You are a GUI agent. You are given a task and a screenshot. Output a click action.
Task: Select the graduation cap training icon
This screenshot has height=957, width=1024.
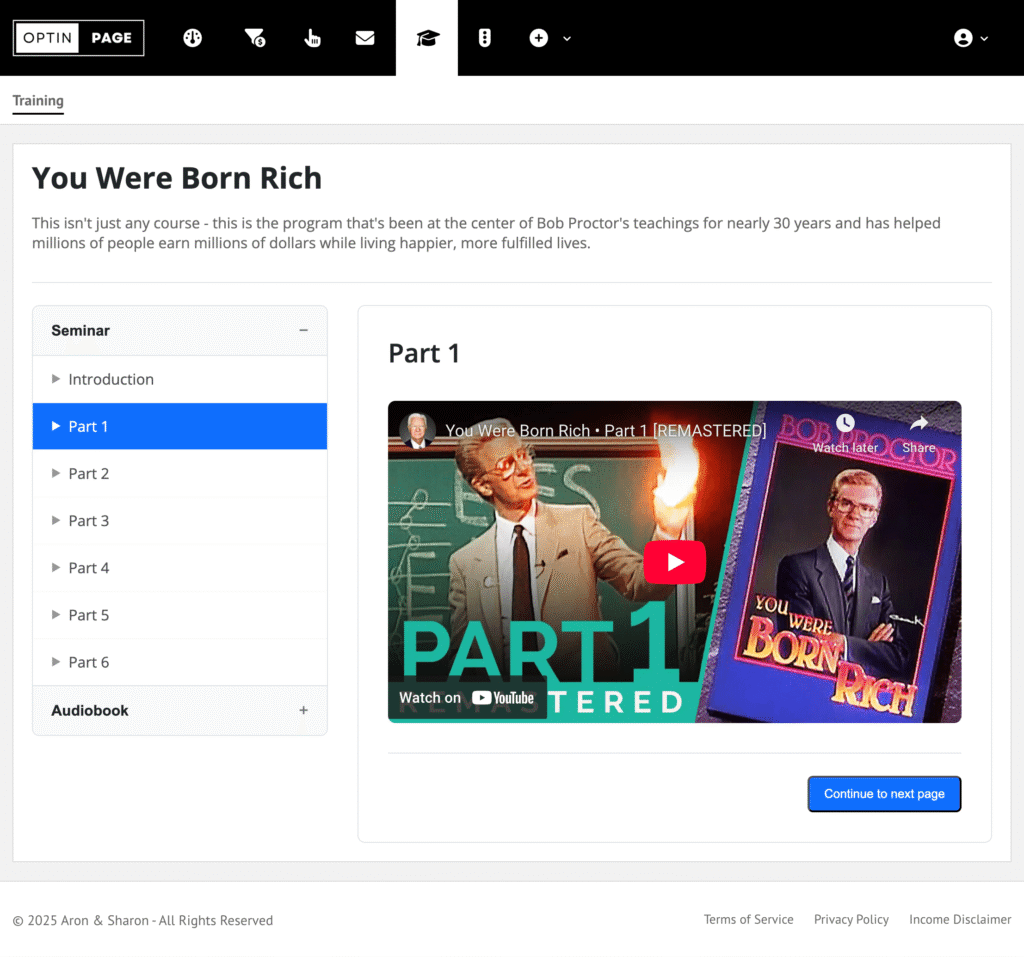pyautogui.click(x=427, y=38)
